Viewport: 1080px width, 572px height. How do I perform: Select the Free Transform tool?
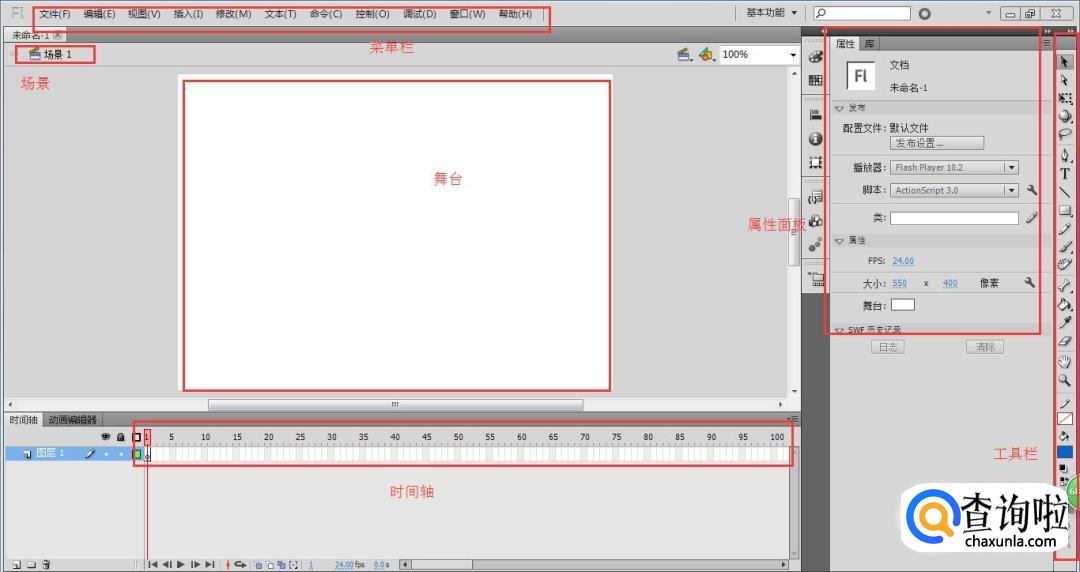click(x=1065, y=99)
